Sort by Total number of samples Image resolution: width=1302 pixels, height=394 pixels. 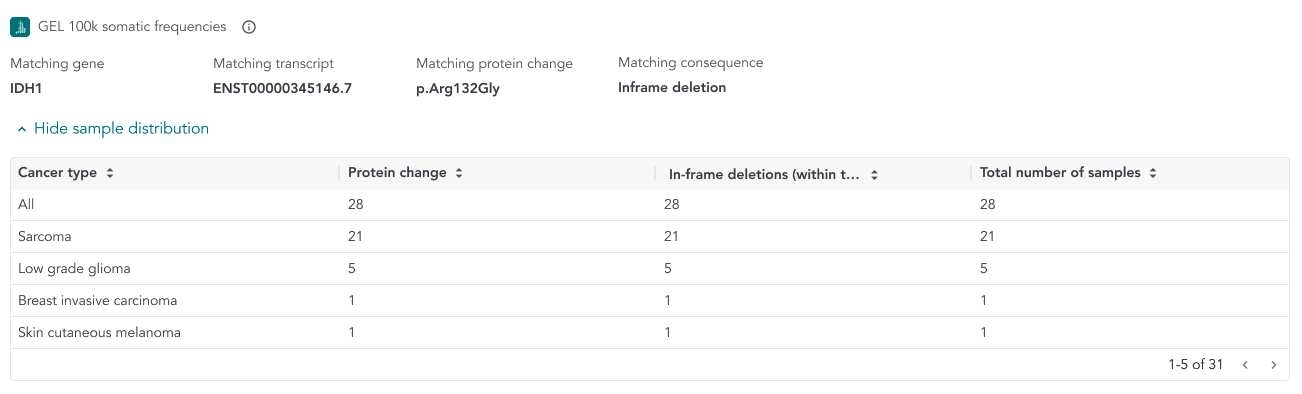click(x=1152, y=173)
